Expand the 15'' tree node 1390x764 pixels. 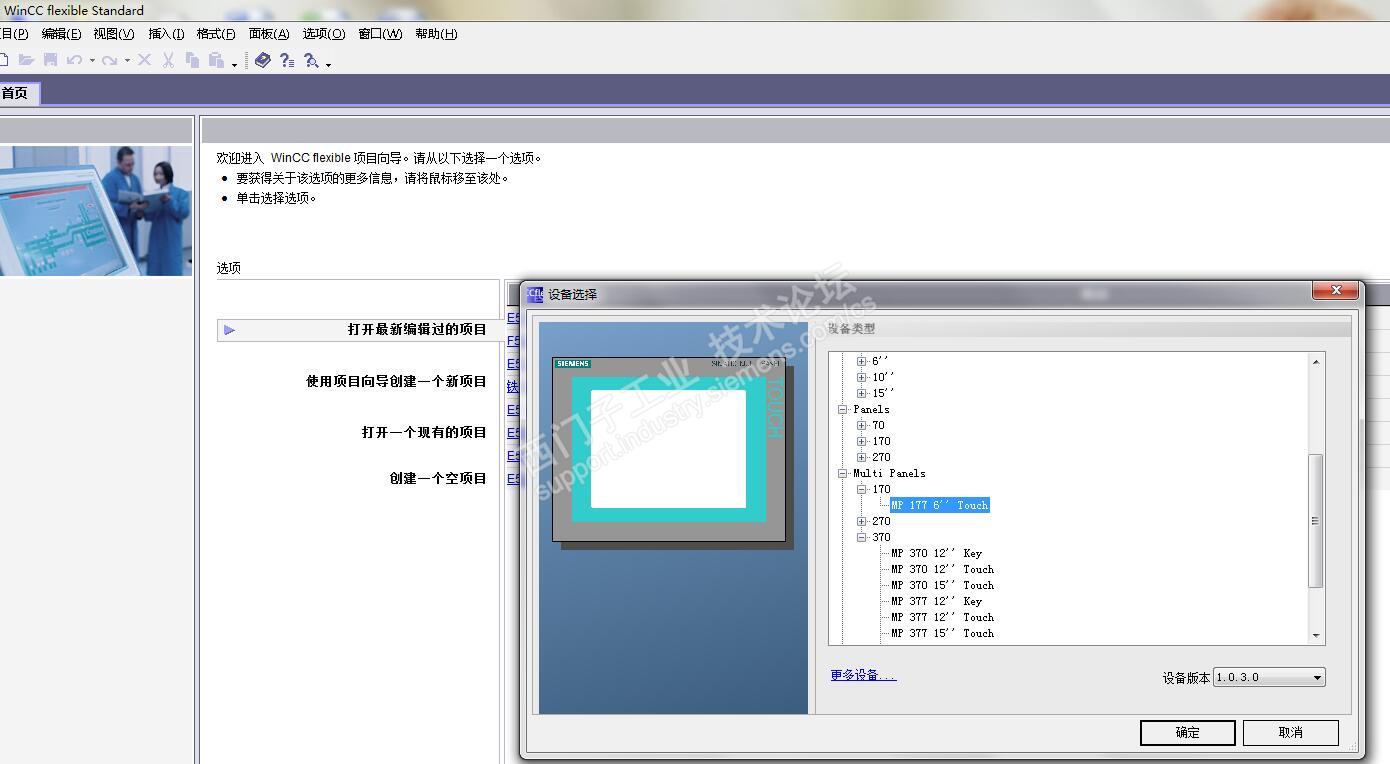click(x=862, y=393)
